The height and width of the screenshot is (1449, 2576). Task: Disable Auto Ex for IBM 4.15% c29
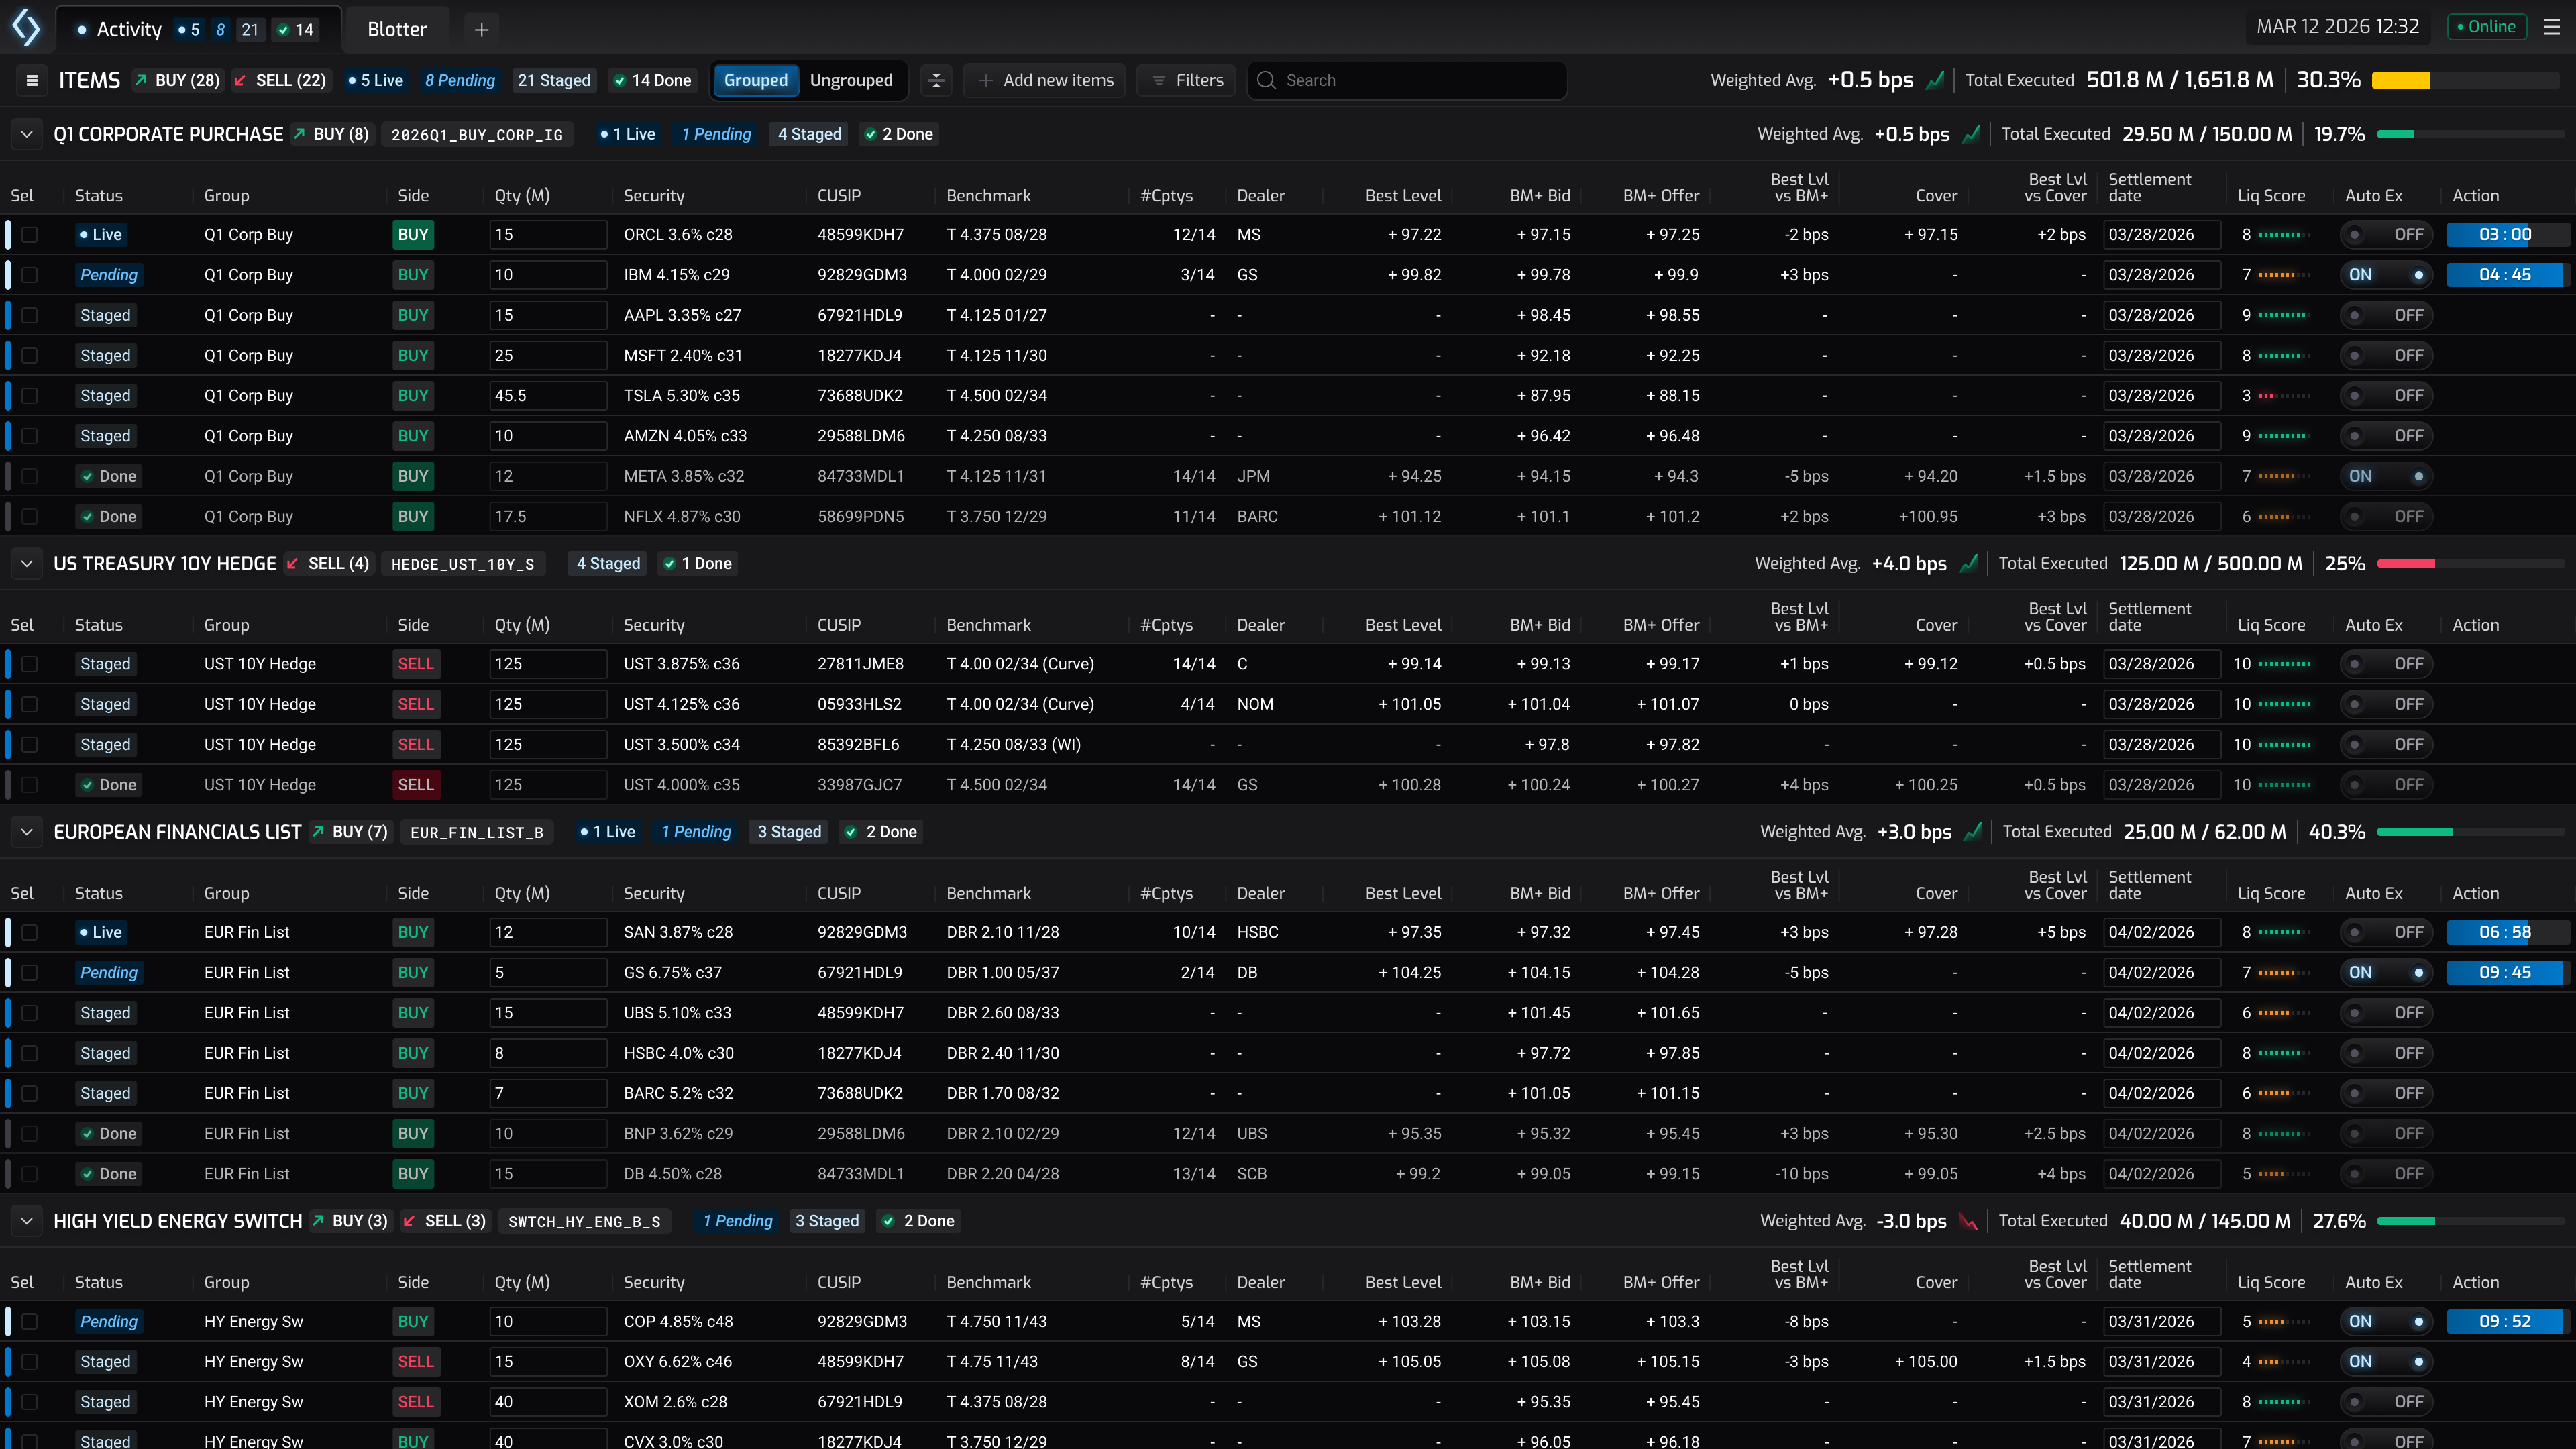tap(2385, 275)
